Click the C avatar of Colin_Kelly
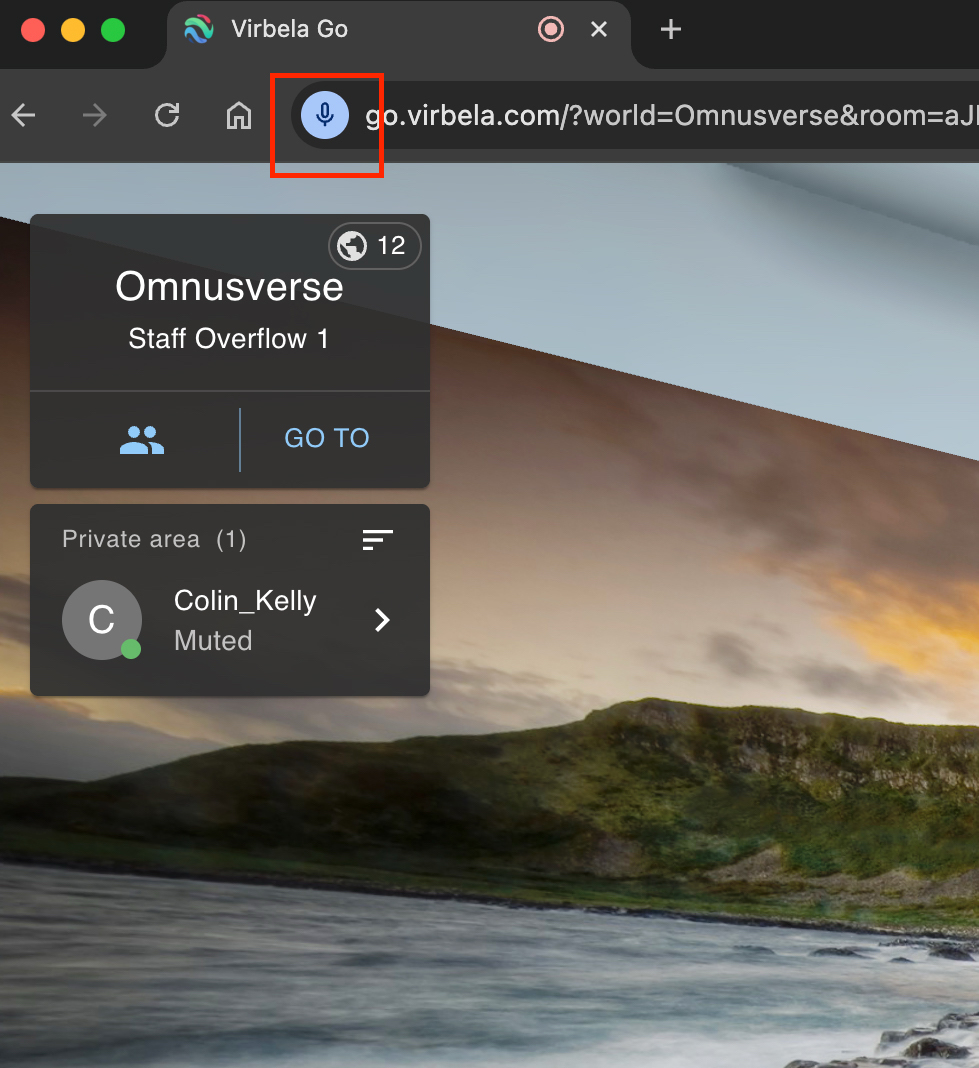The height and width of the screenshot is (1068, 979). [x=102, y=620]
